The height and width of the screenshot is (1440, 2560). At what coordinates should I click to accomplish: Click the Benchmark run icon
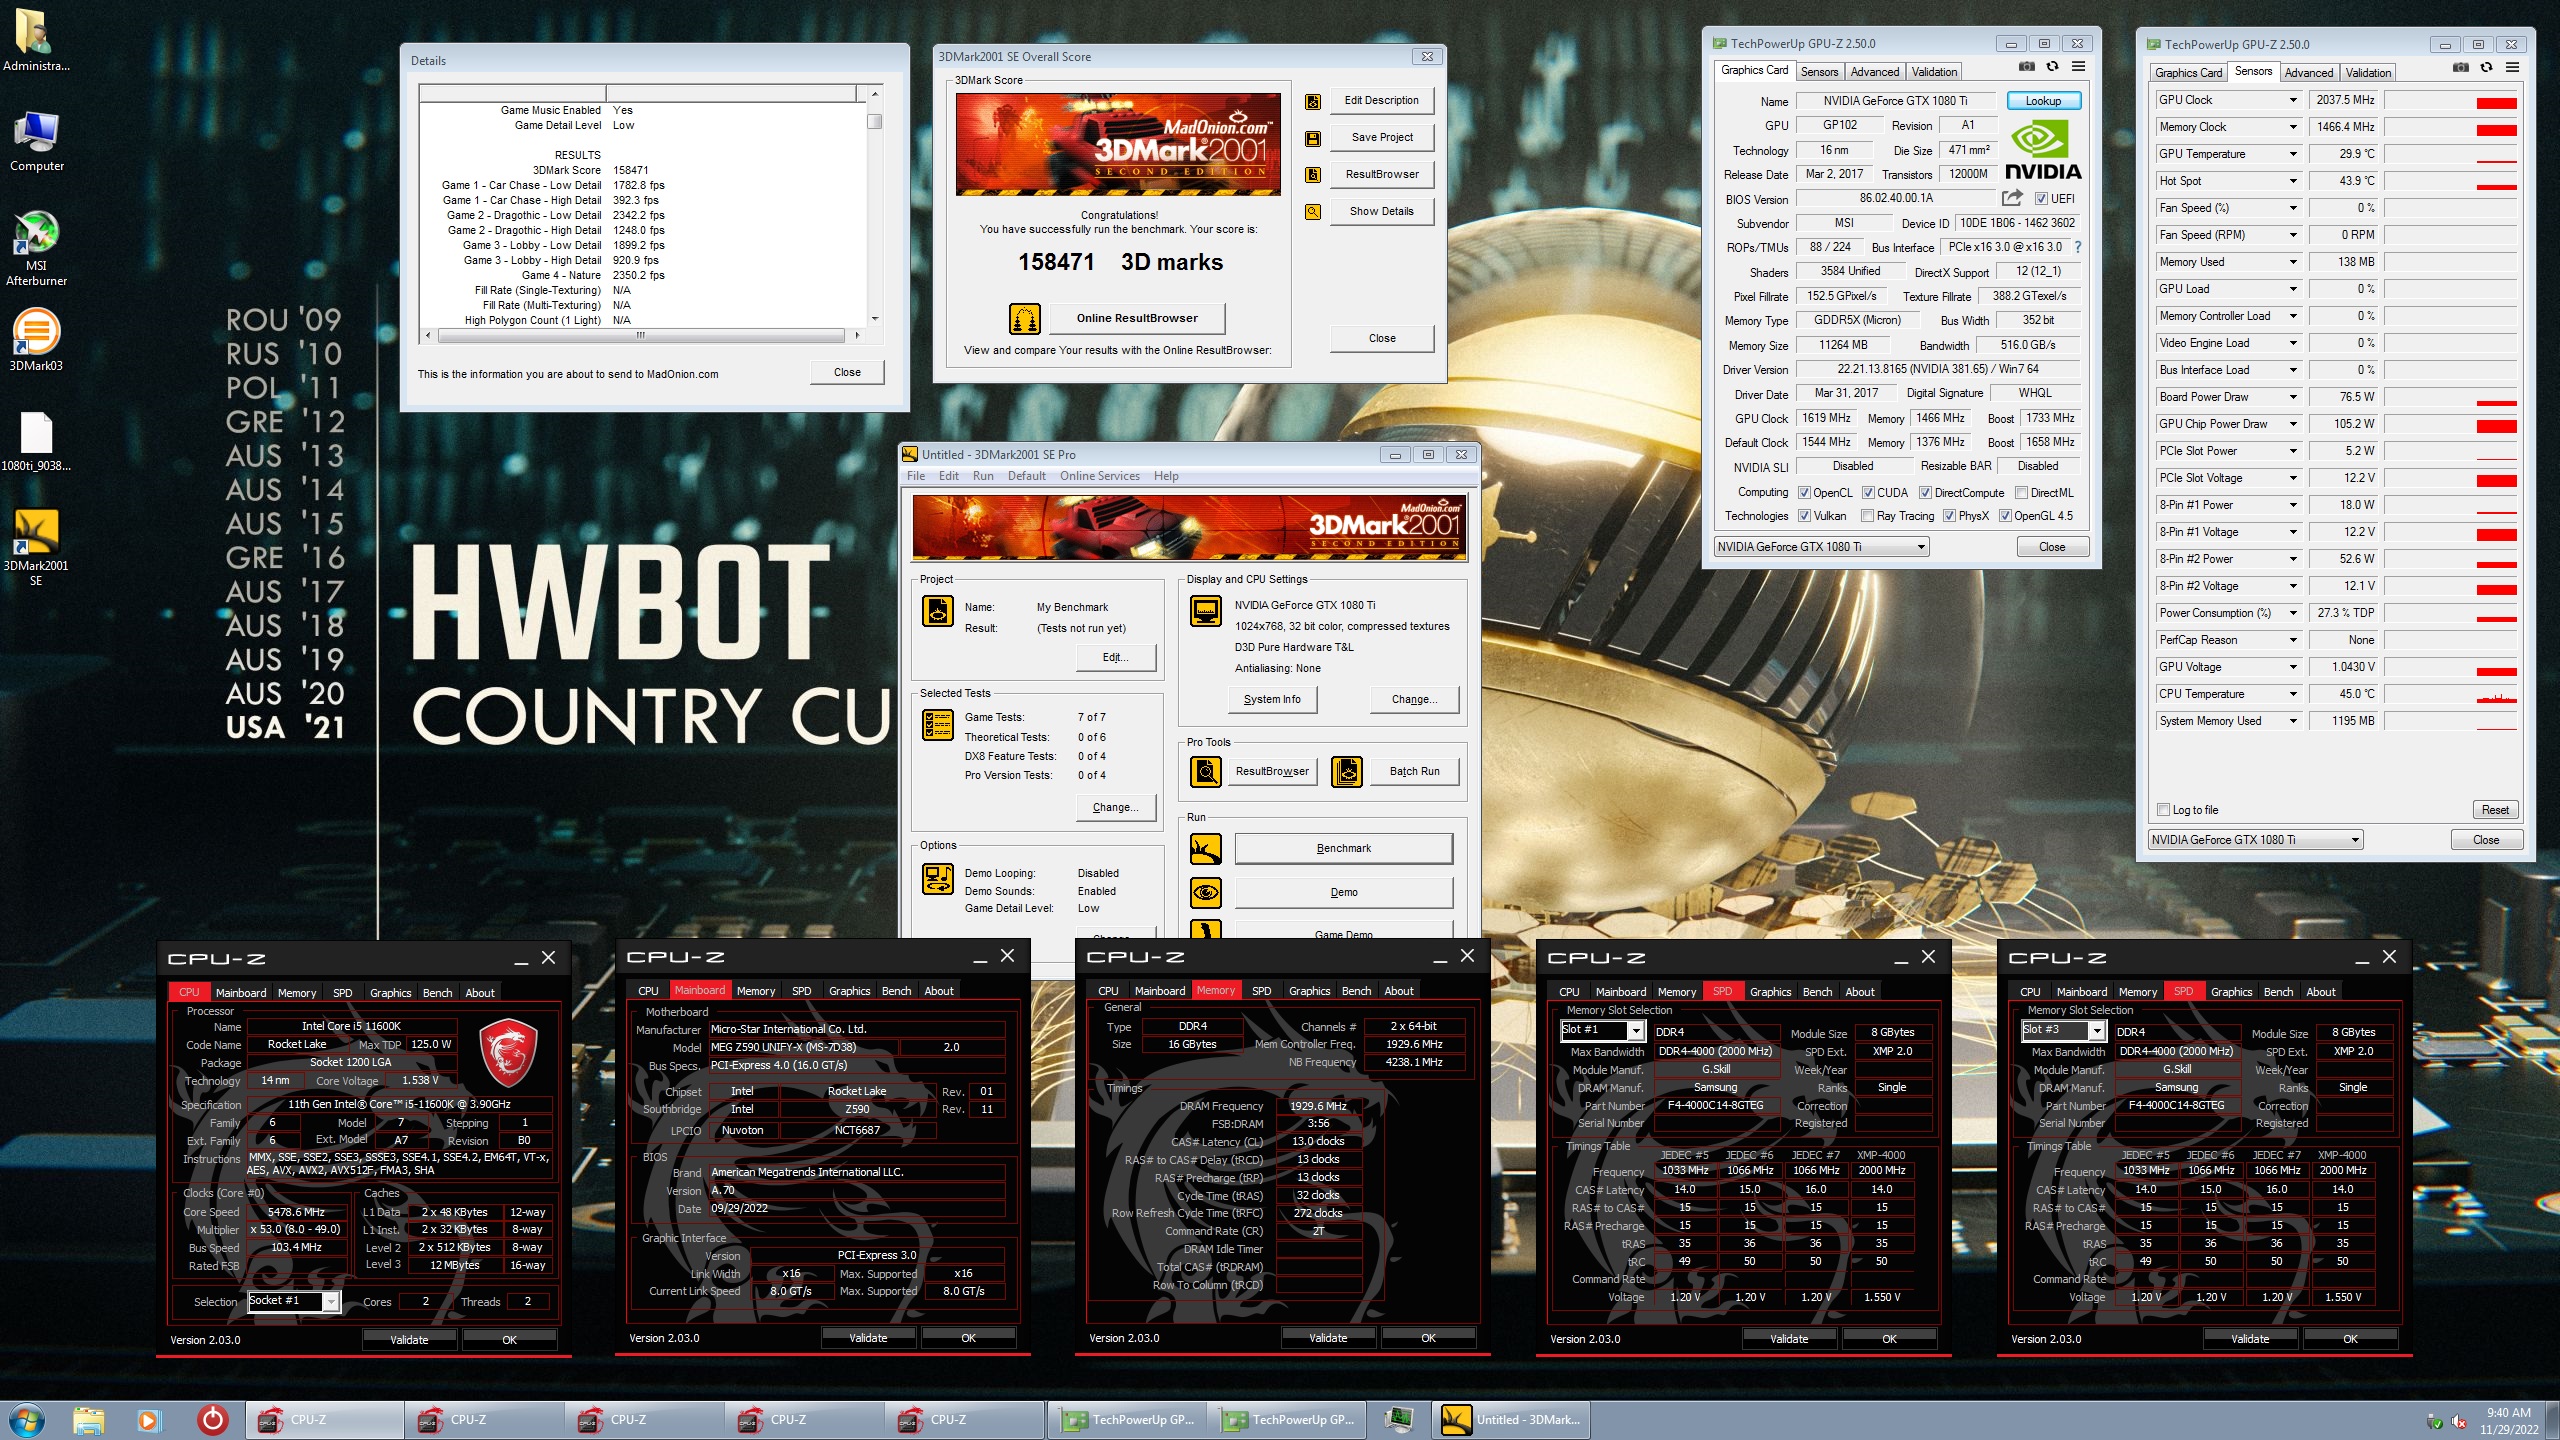[1205, 848]
